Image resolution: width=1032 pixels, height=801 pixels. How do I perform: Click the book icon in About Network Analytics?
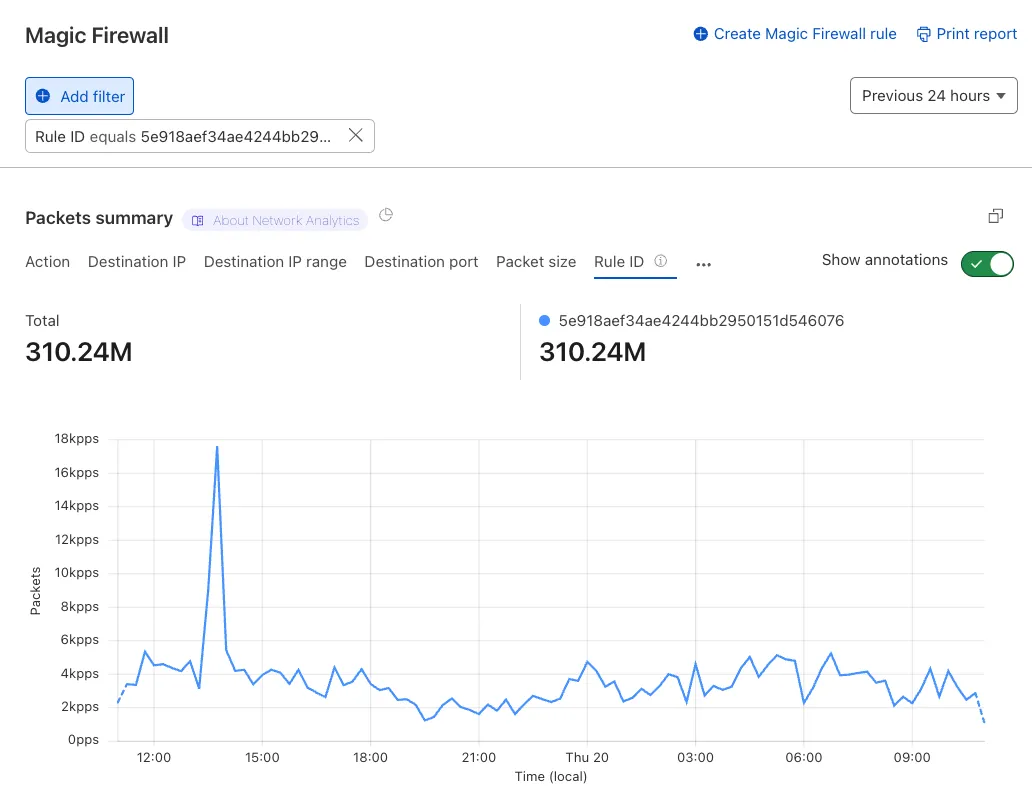198,220
